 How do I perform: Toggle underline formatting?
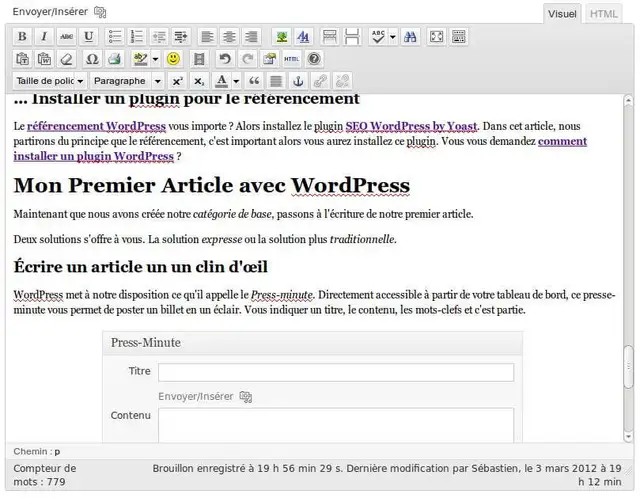[x=89, y=37]
